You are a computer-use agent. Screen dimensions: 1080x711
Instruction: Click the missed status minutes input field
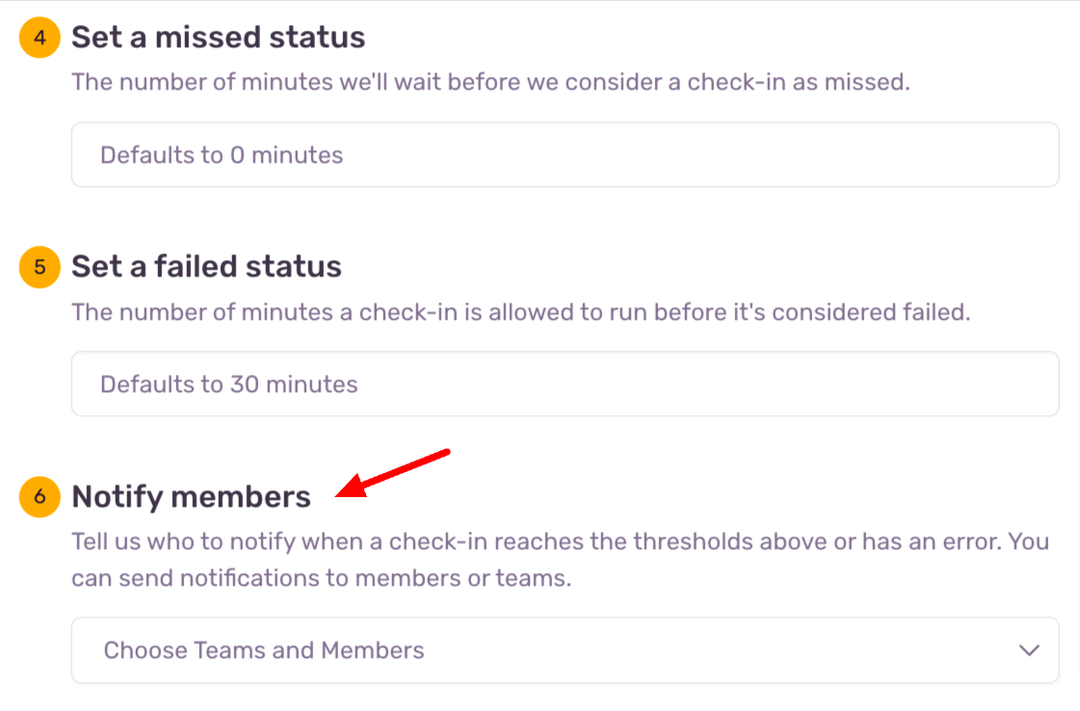click(x=565, y=154)
